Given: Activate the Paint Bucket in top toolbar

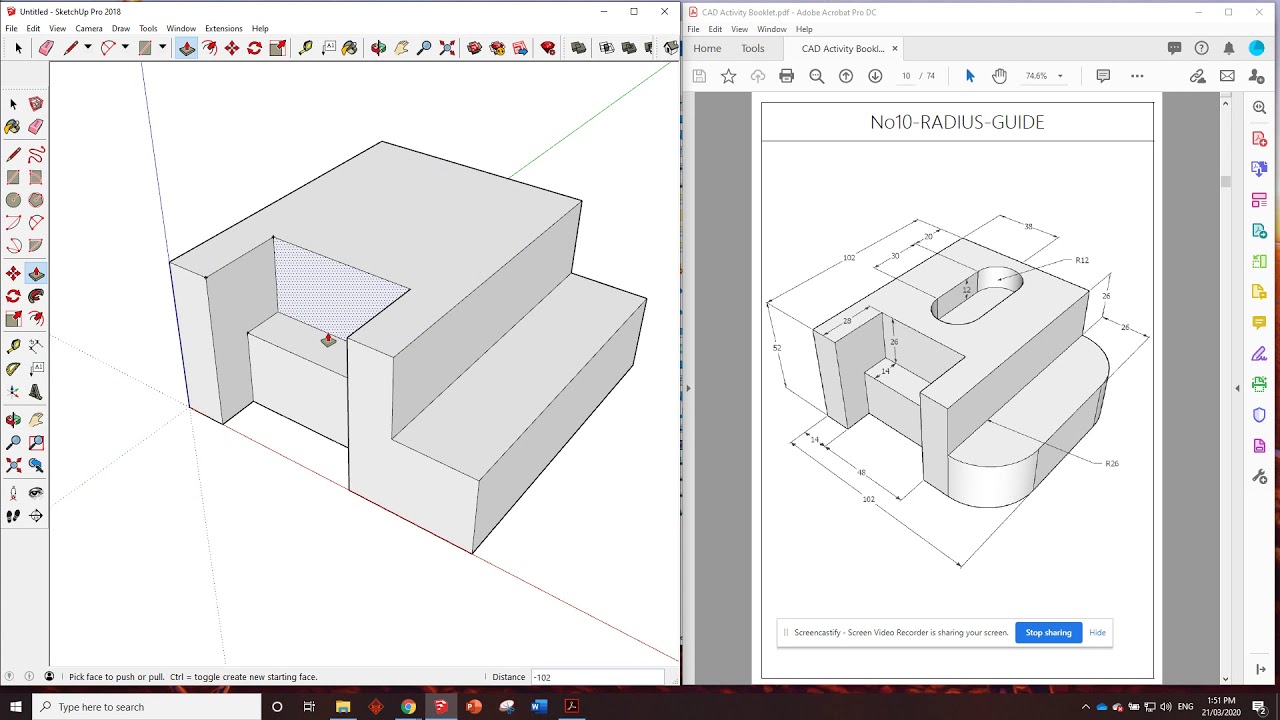Looking at the screenshot, I should click(x=350, y=48).
